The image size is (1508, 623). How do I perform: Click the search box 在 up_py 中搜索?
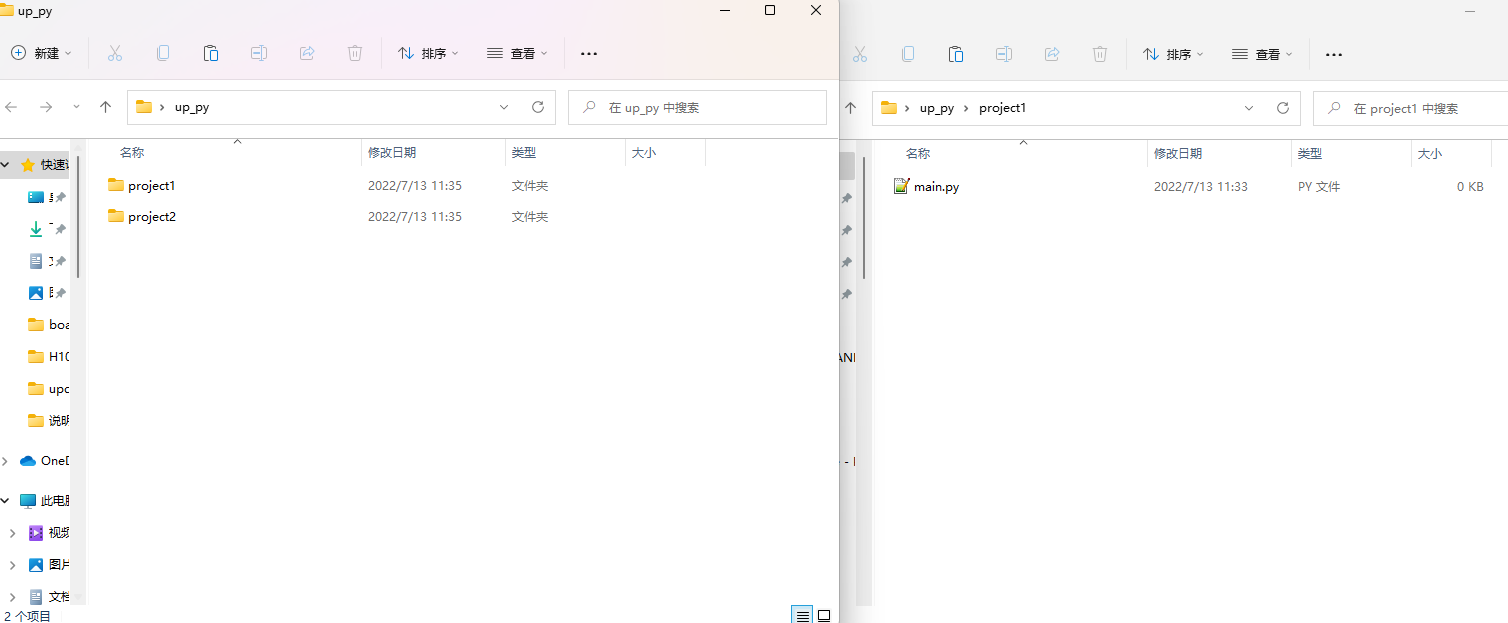click(697, 107)
